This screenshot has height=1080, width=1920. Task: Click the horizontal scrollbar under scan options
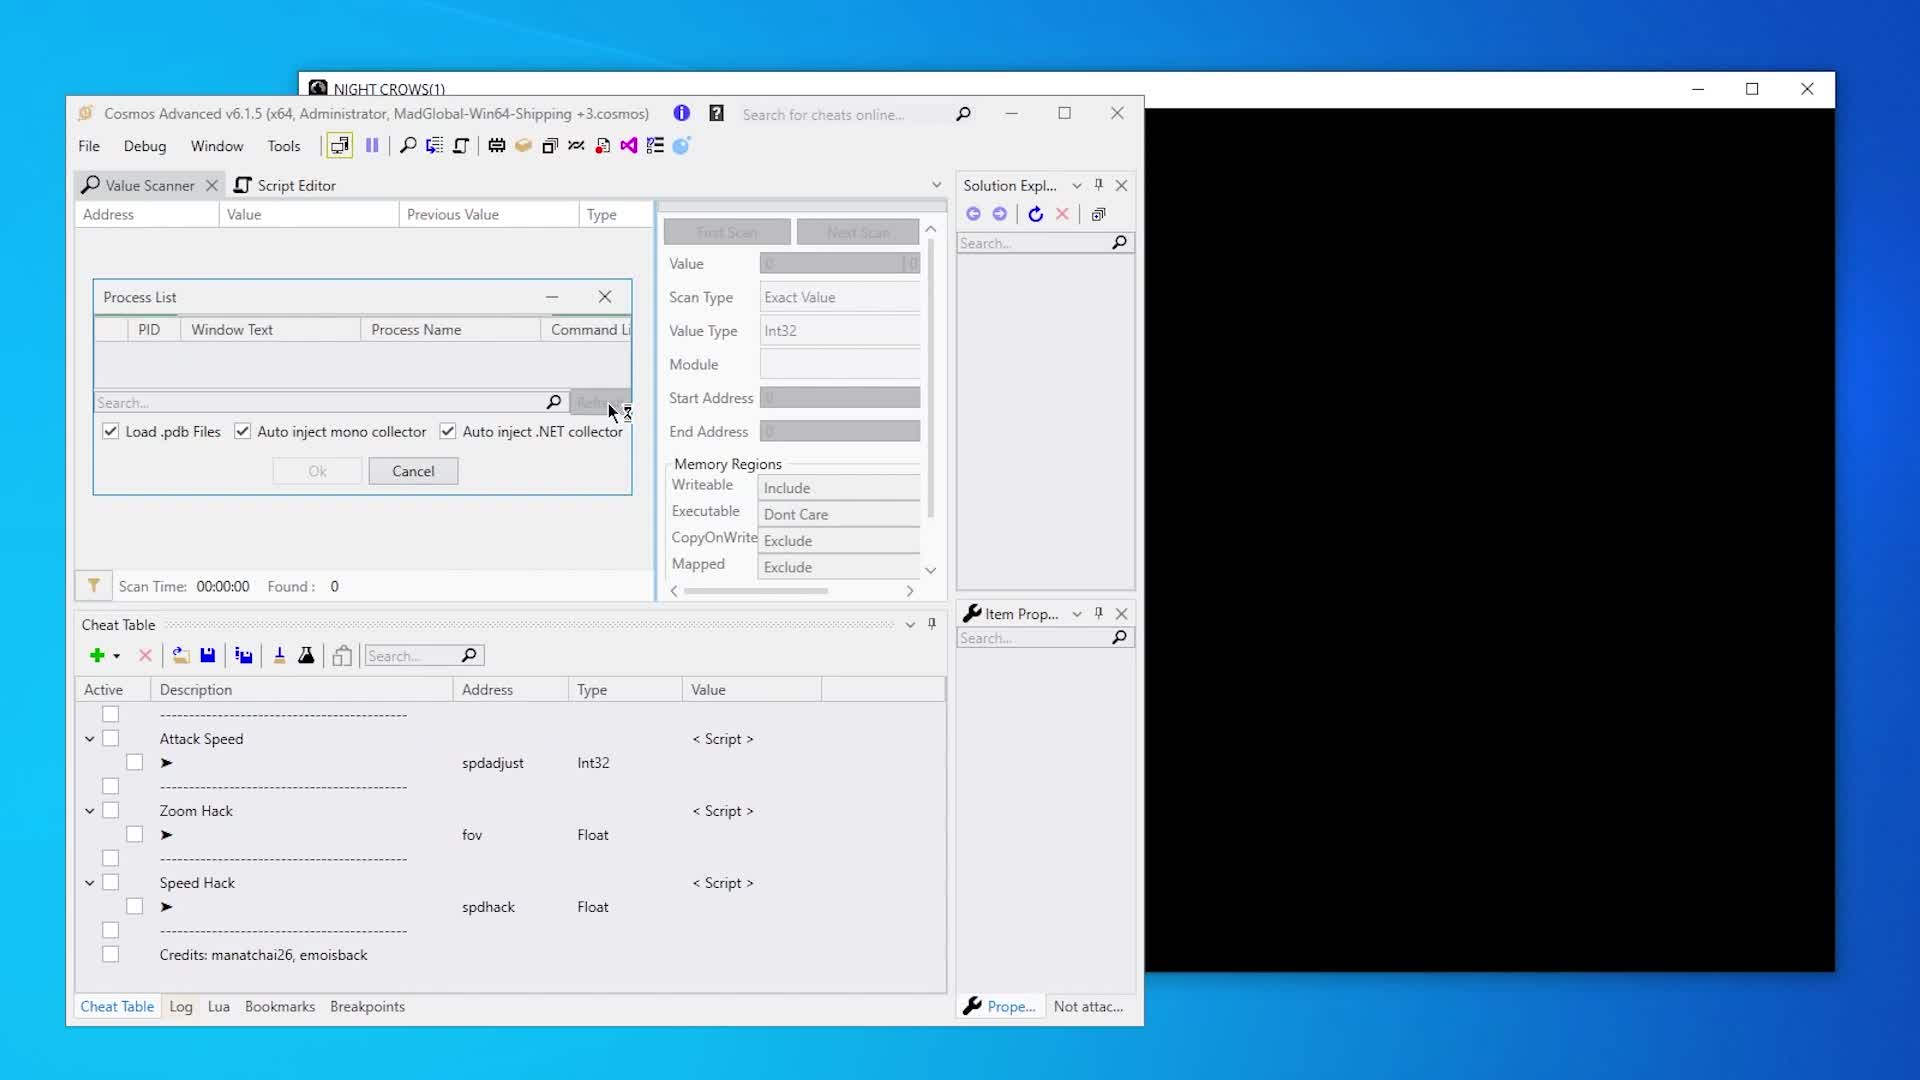pos(756,591)
